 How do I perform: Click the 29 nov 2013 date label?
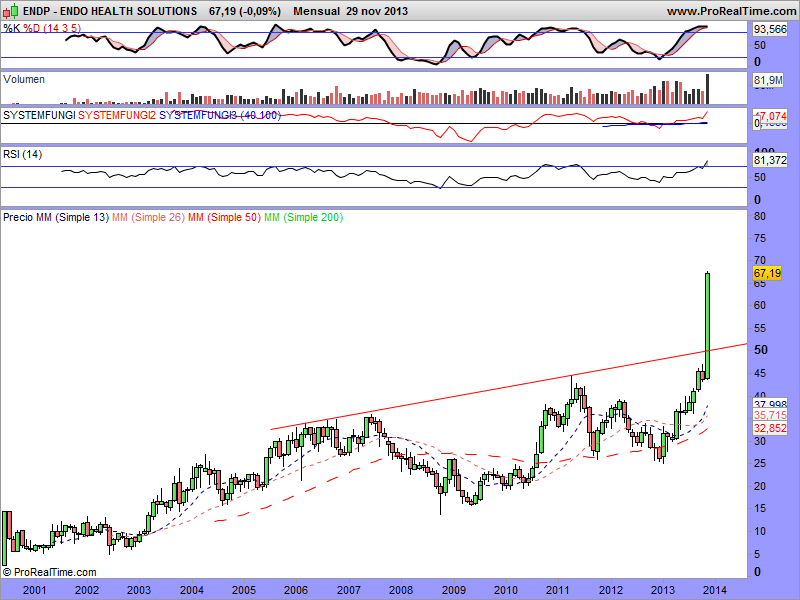377,11
